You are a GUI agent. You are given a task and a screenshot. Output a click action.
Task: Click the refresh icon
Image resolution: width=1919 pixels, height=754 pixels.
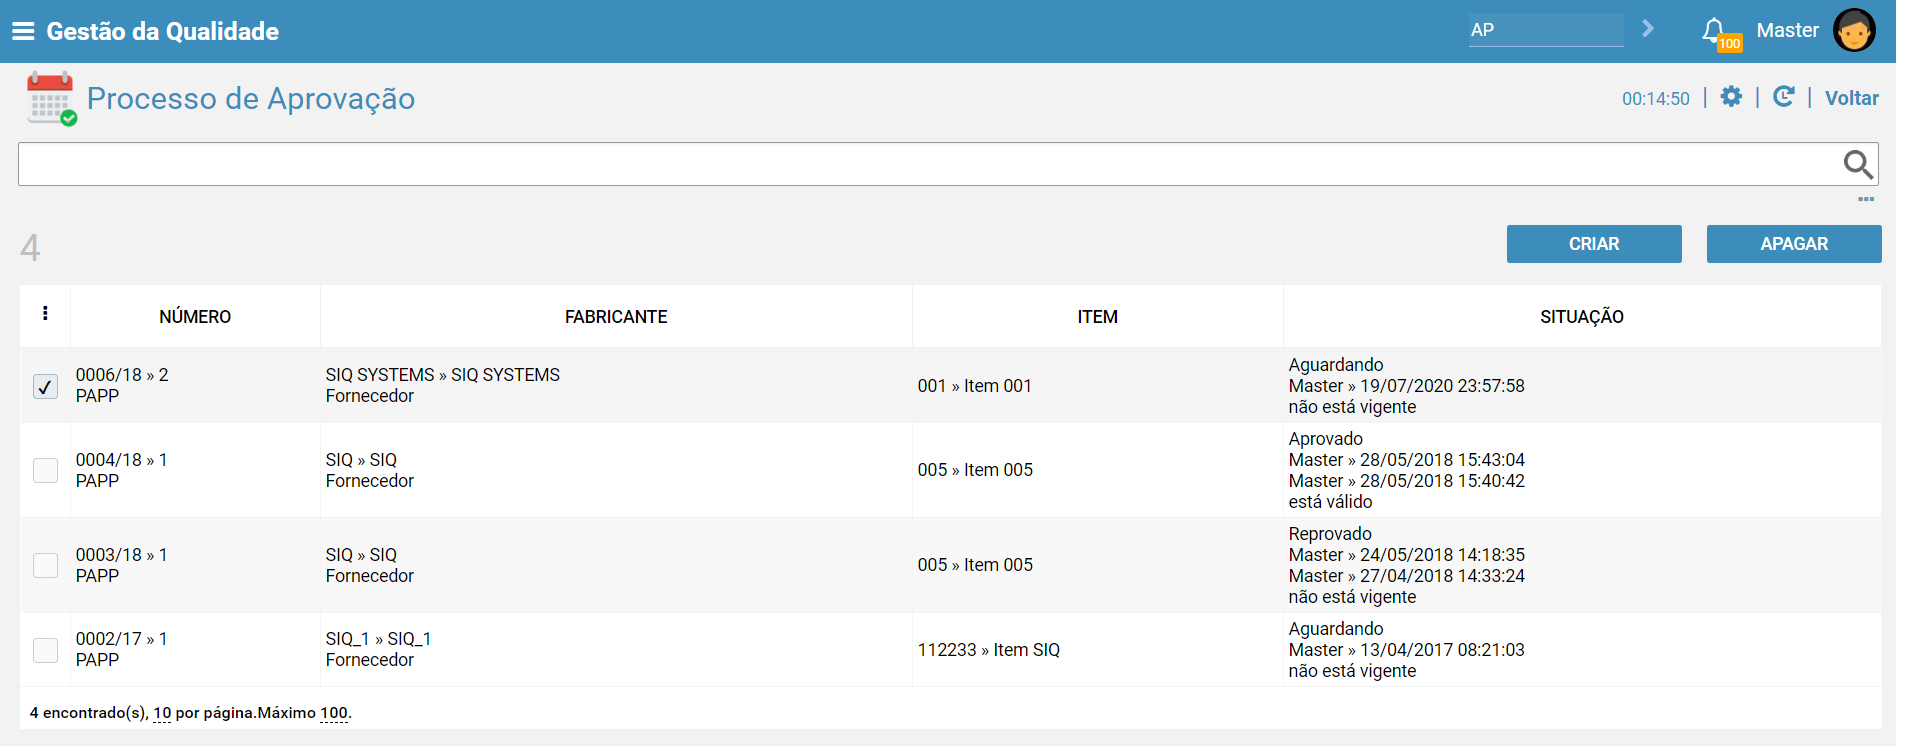point(1783,97)
